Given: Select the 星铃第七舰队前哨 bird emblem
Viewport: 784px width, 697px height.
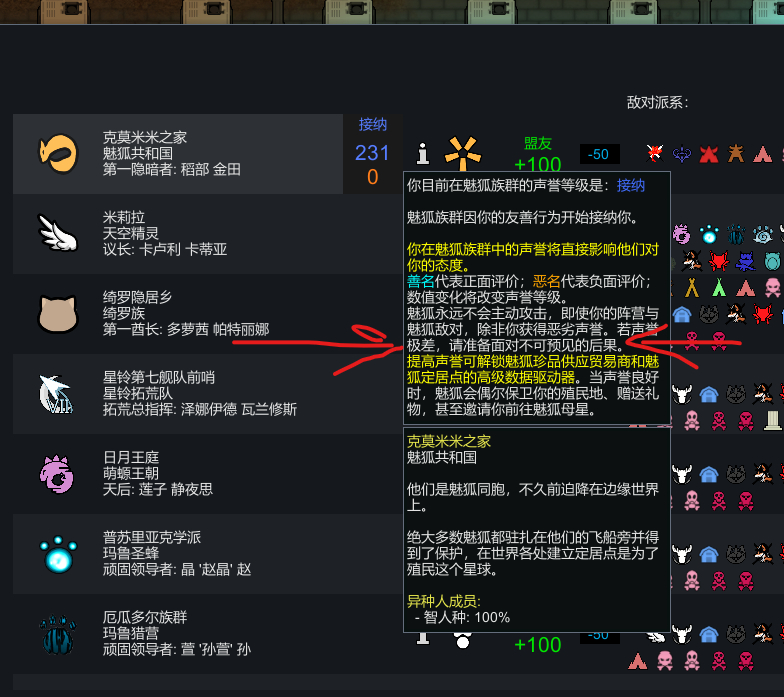Looking at the screenshot, I should coord(56,394).
